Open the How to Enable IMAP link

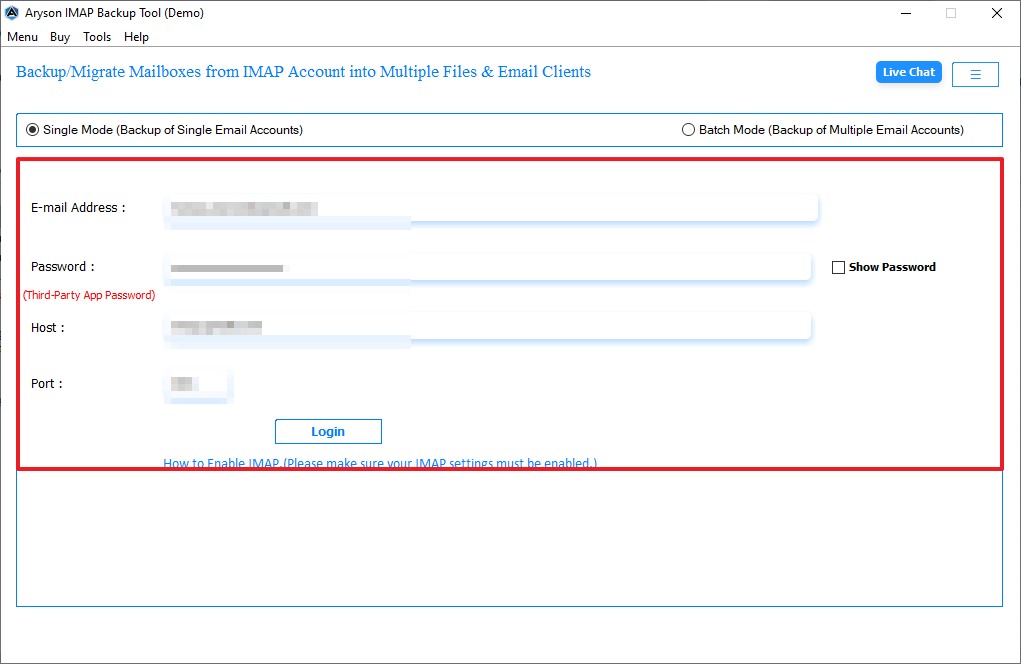(380, 463)
